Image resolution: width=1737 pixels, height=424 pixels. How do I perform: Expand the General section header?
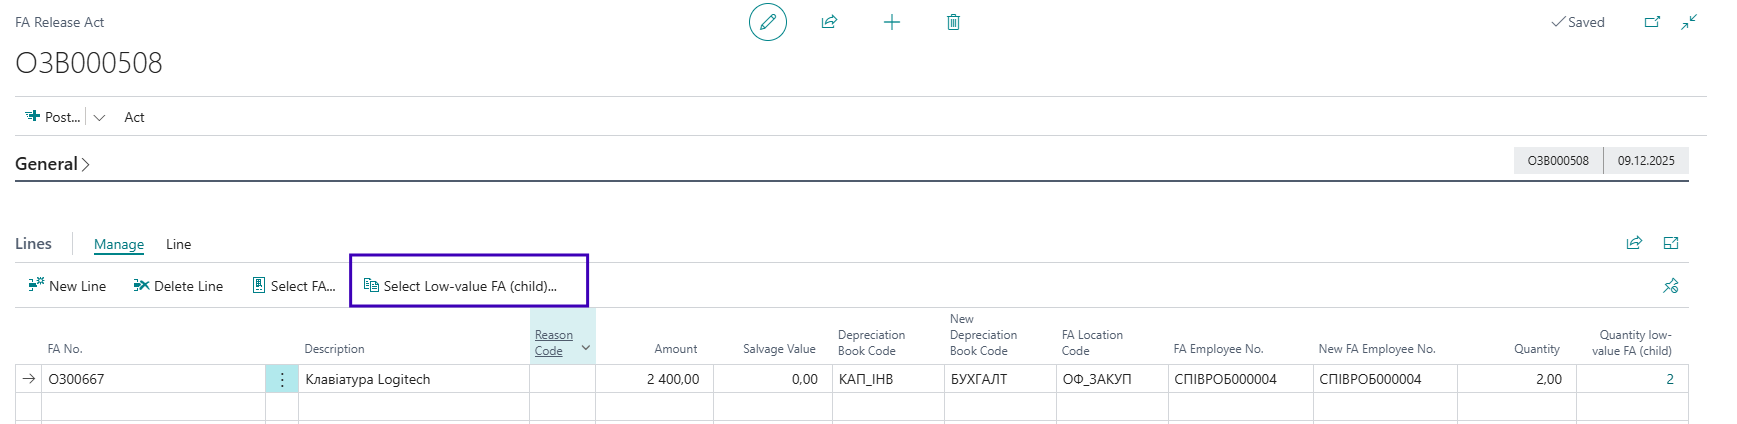point(52,164)
